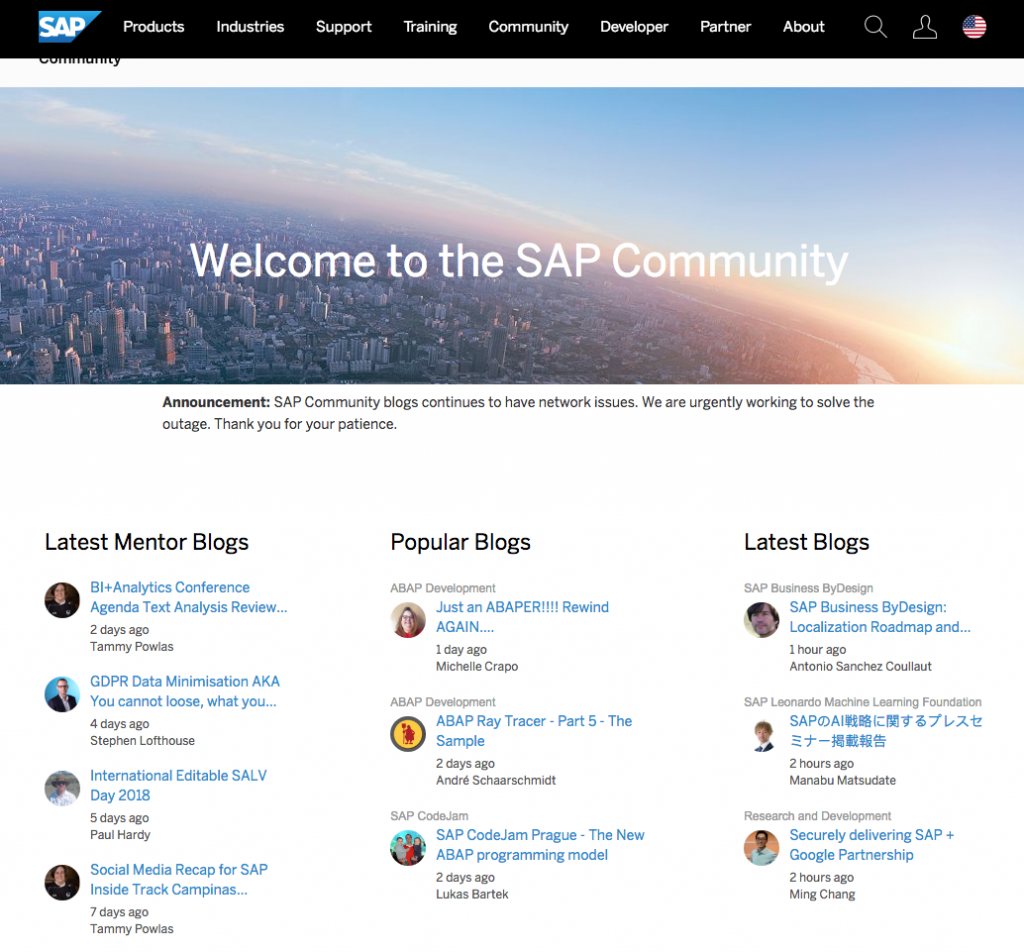Click author name Antonio Sanchez Coullaut
The width and height of the screenshot is (1024, 952).
tap(860, 667)
